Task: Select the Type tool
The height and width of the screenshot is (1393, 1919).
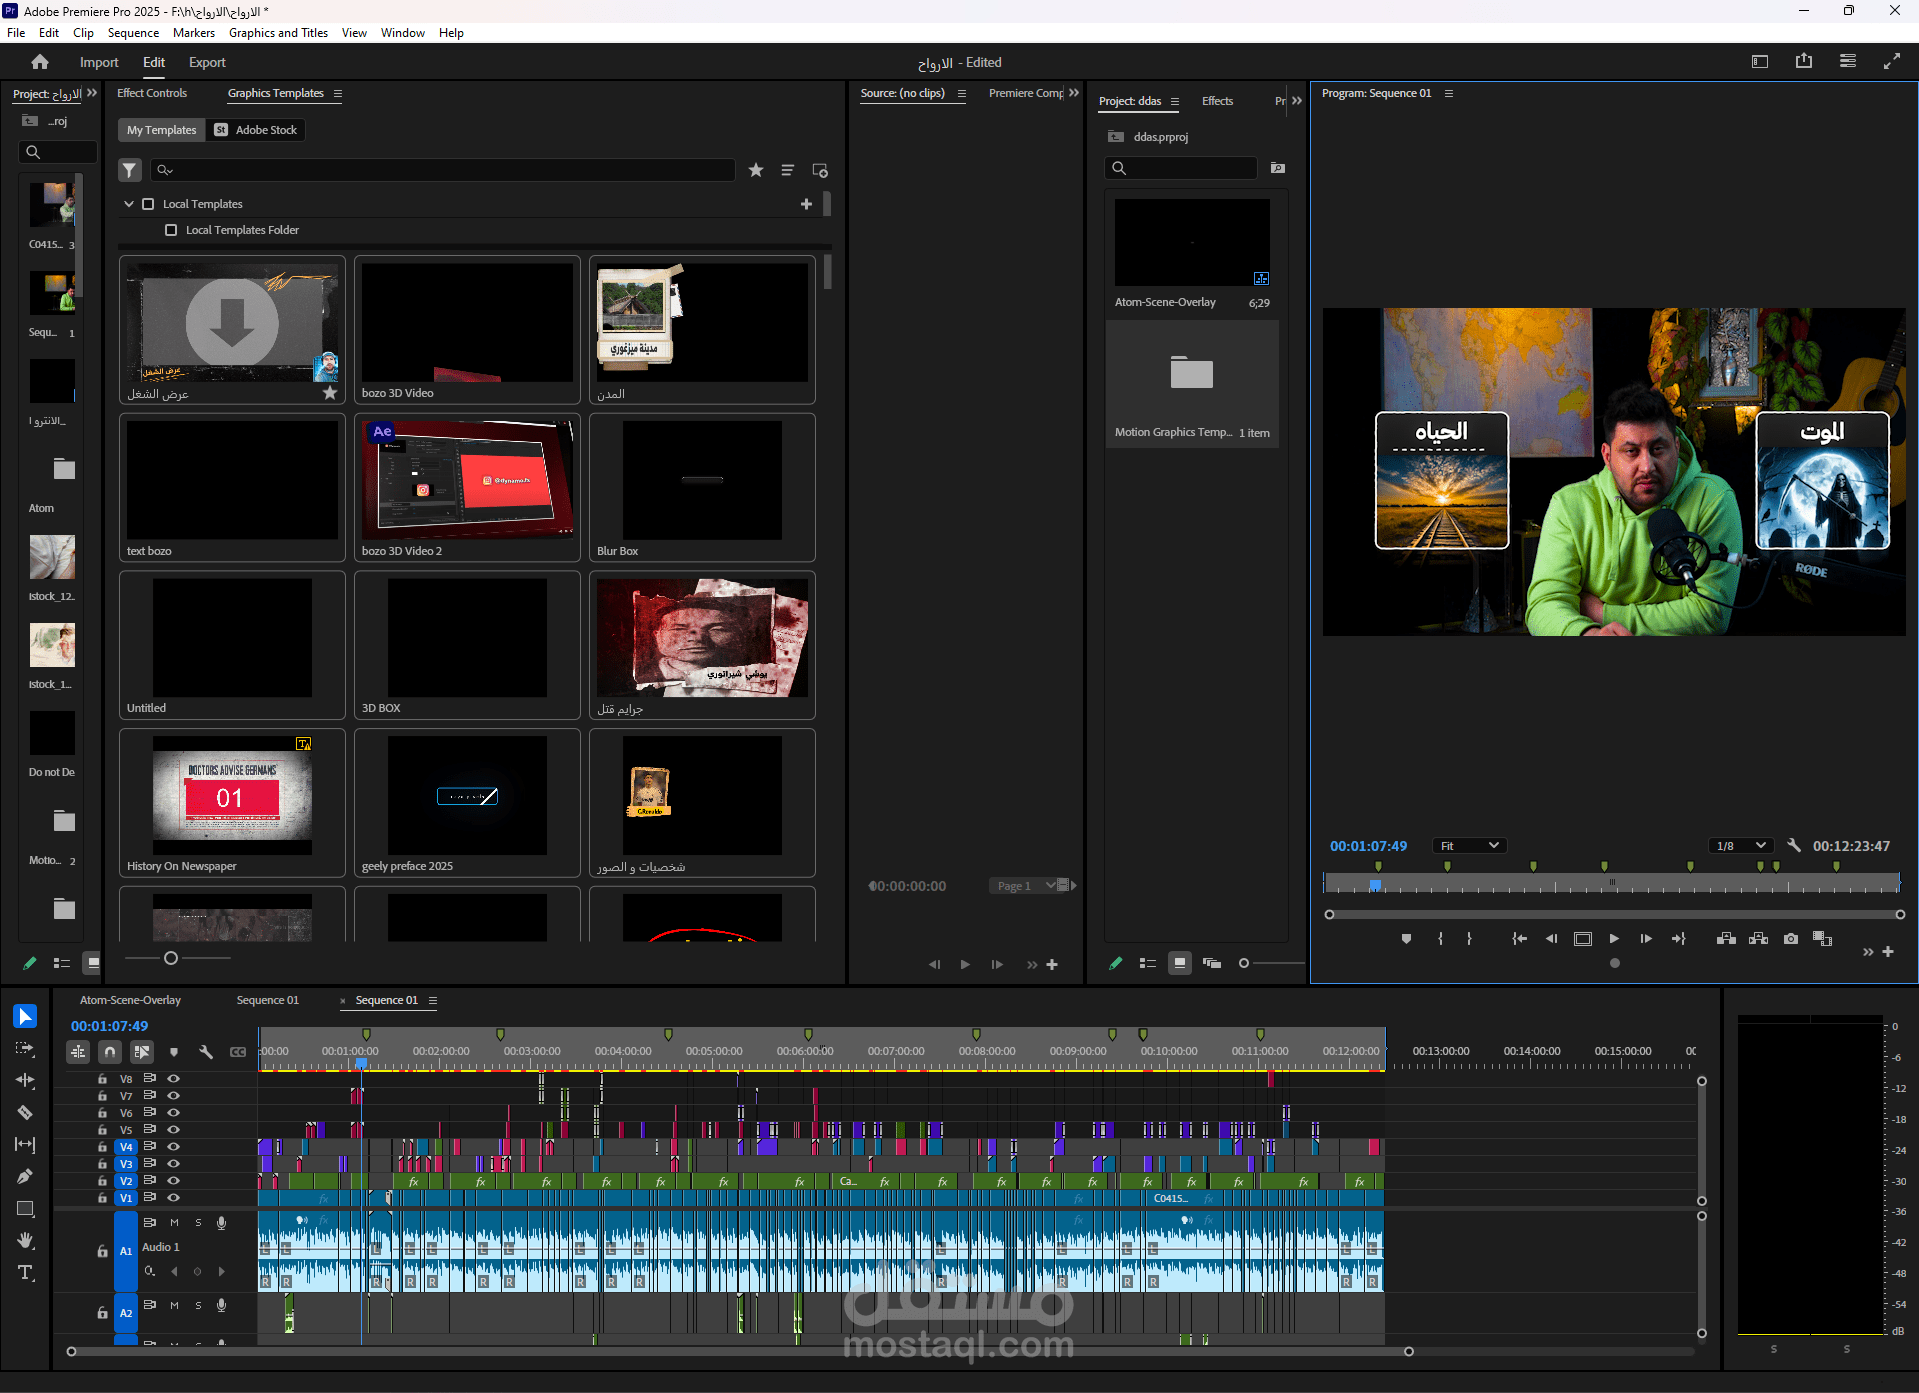Action: click(25, 1272)
